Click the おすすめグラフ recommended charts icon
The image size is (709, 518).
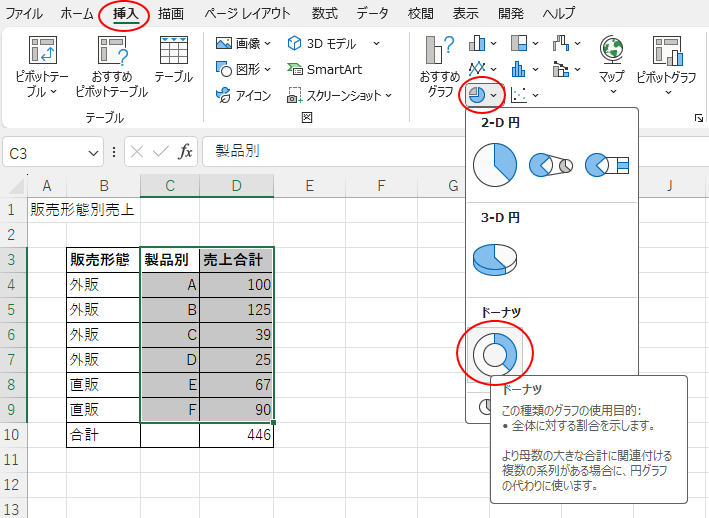click(x=439, y=66)
